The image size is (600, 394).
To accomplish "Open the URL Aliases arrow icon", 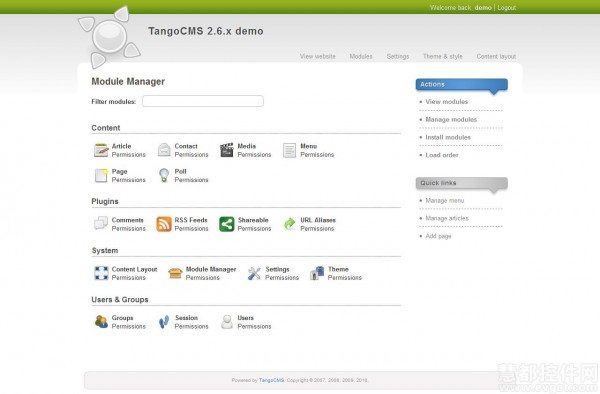I will (289, 224).
